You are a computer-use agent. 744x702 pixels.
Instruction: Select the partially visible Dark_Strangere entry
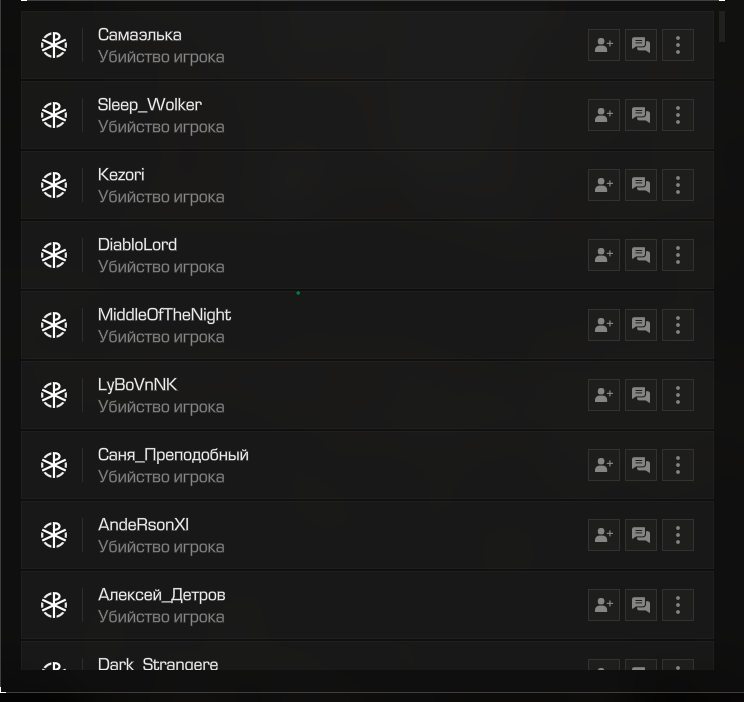click(367, 655)
